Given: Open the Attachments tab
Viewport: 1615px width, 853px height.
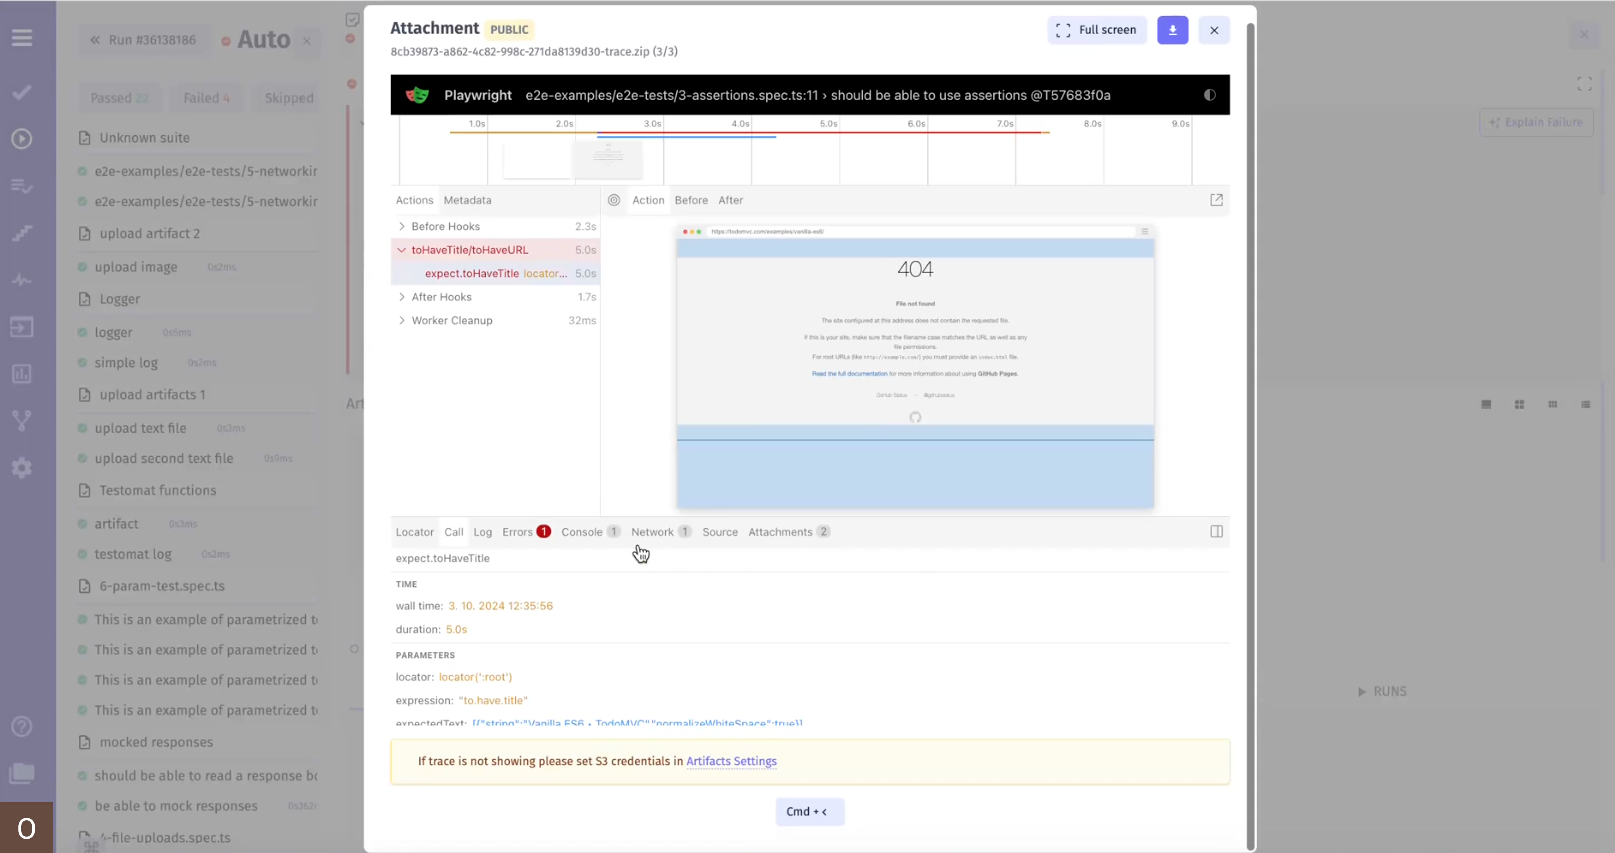Looking at the screenshot, I should [789, 532].
